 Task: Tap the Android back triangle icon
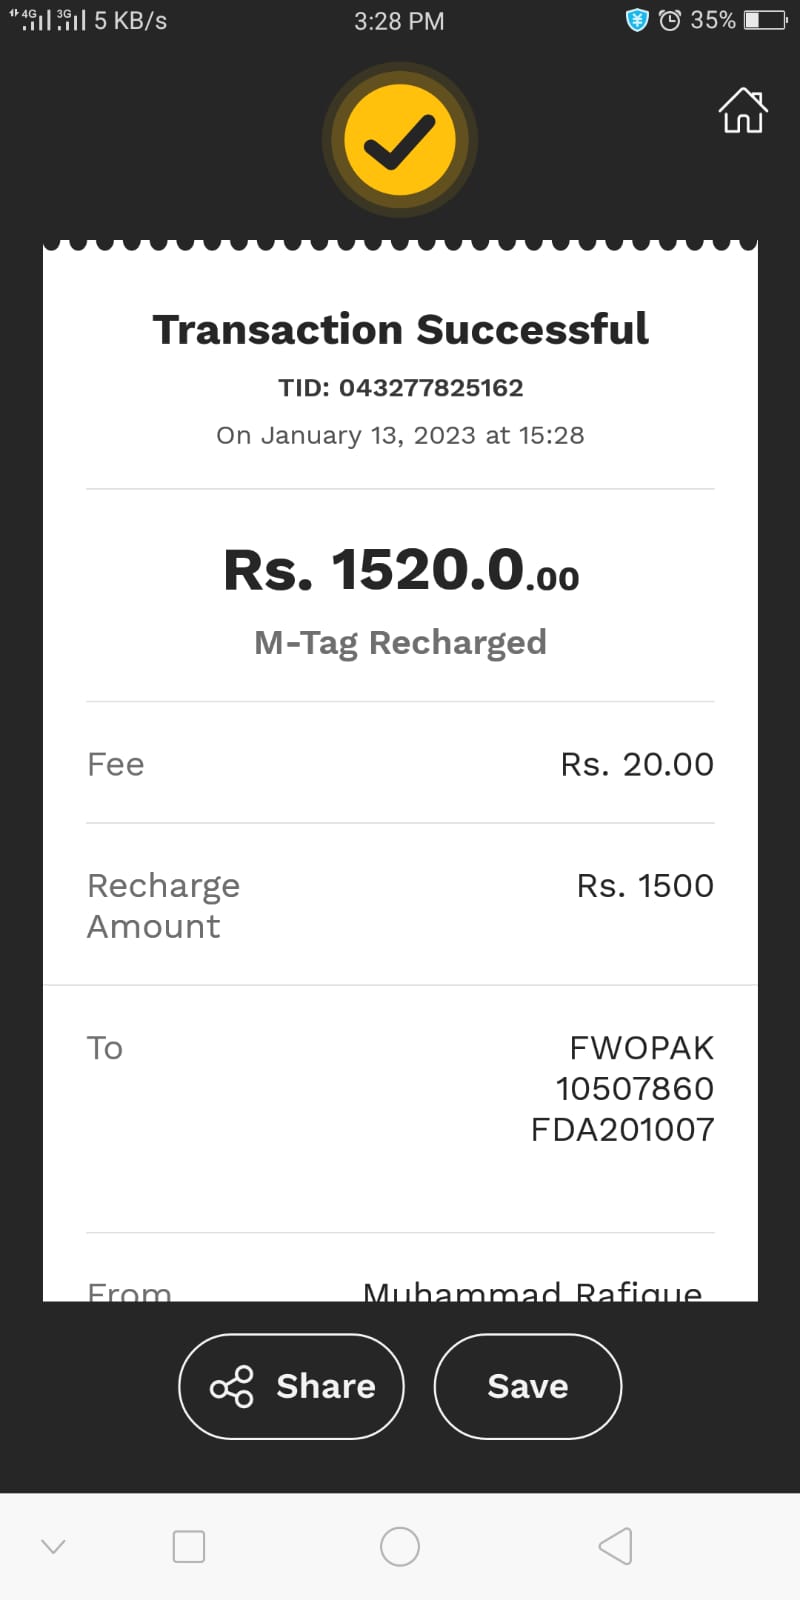[616, 1546]
